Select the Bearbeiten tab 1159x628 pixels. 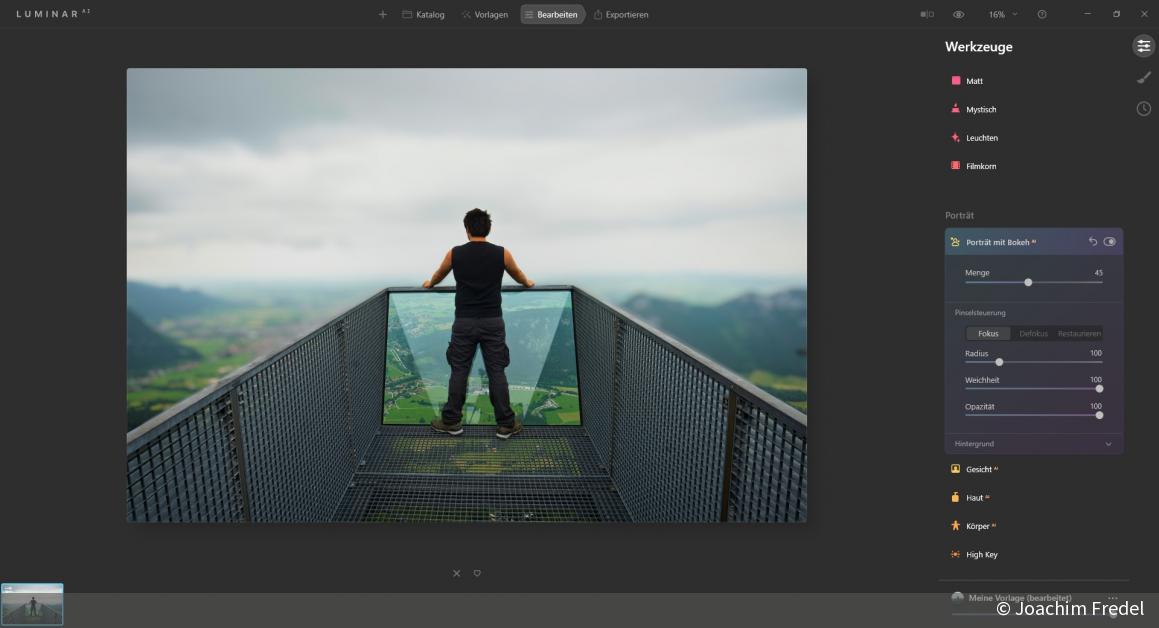(x=551, y=15)
